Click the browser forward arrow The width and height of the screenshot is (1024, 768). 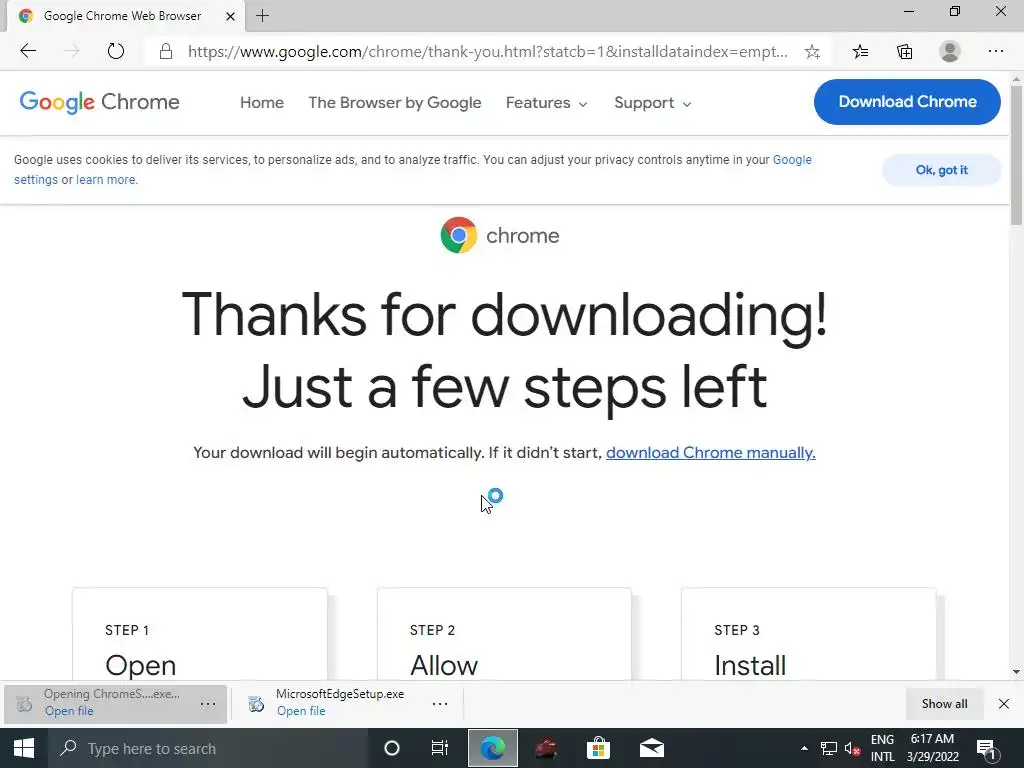tap(72, 51)
